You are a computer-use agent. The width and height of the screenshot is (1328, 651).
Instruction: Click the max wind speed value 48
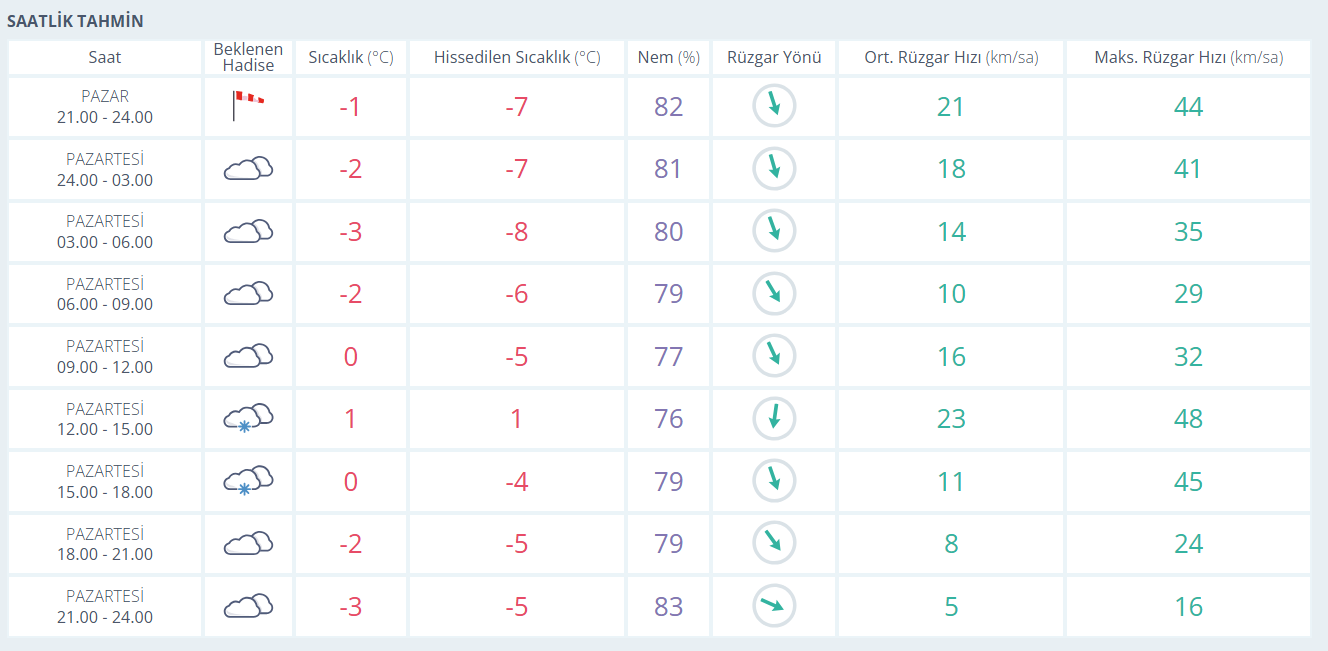tap(1188, 418)
